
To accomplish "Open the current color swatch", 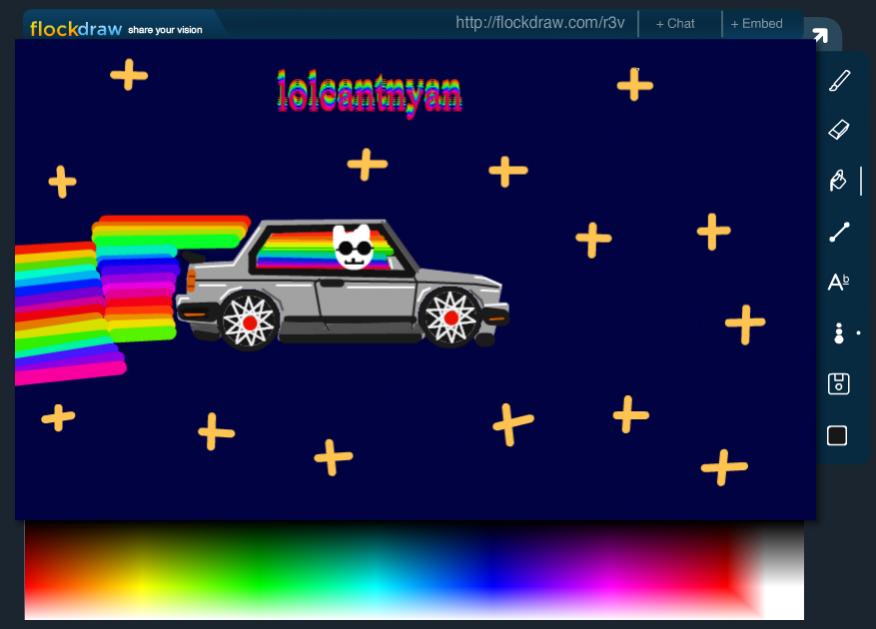I will (x=838, y=435).
